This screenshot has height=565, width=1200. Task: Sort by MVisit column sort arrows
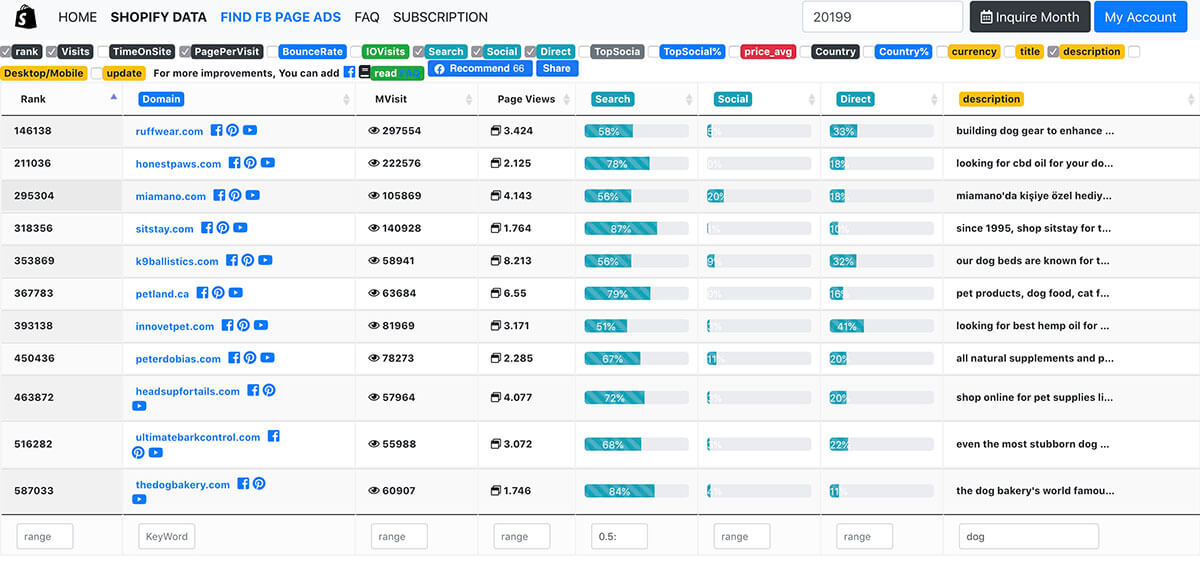click(x=470, y=99)
